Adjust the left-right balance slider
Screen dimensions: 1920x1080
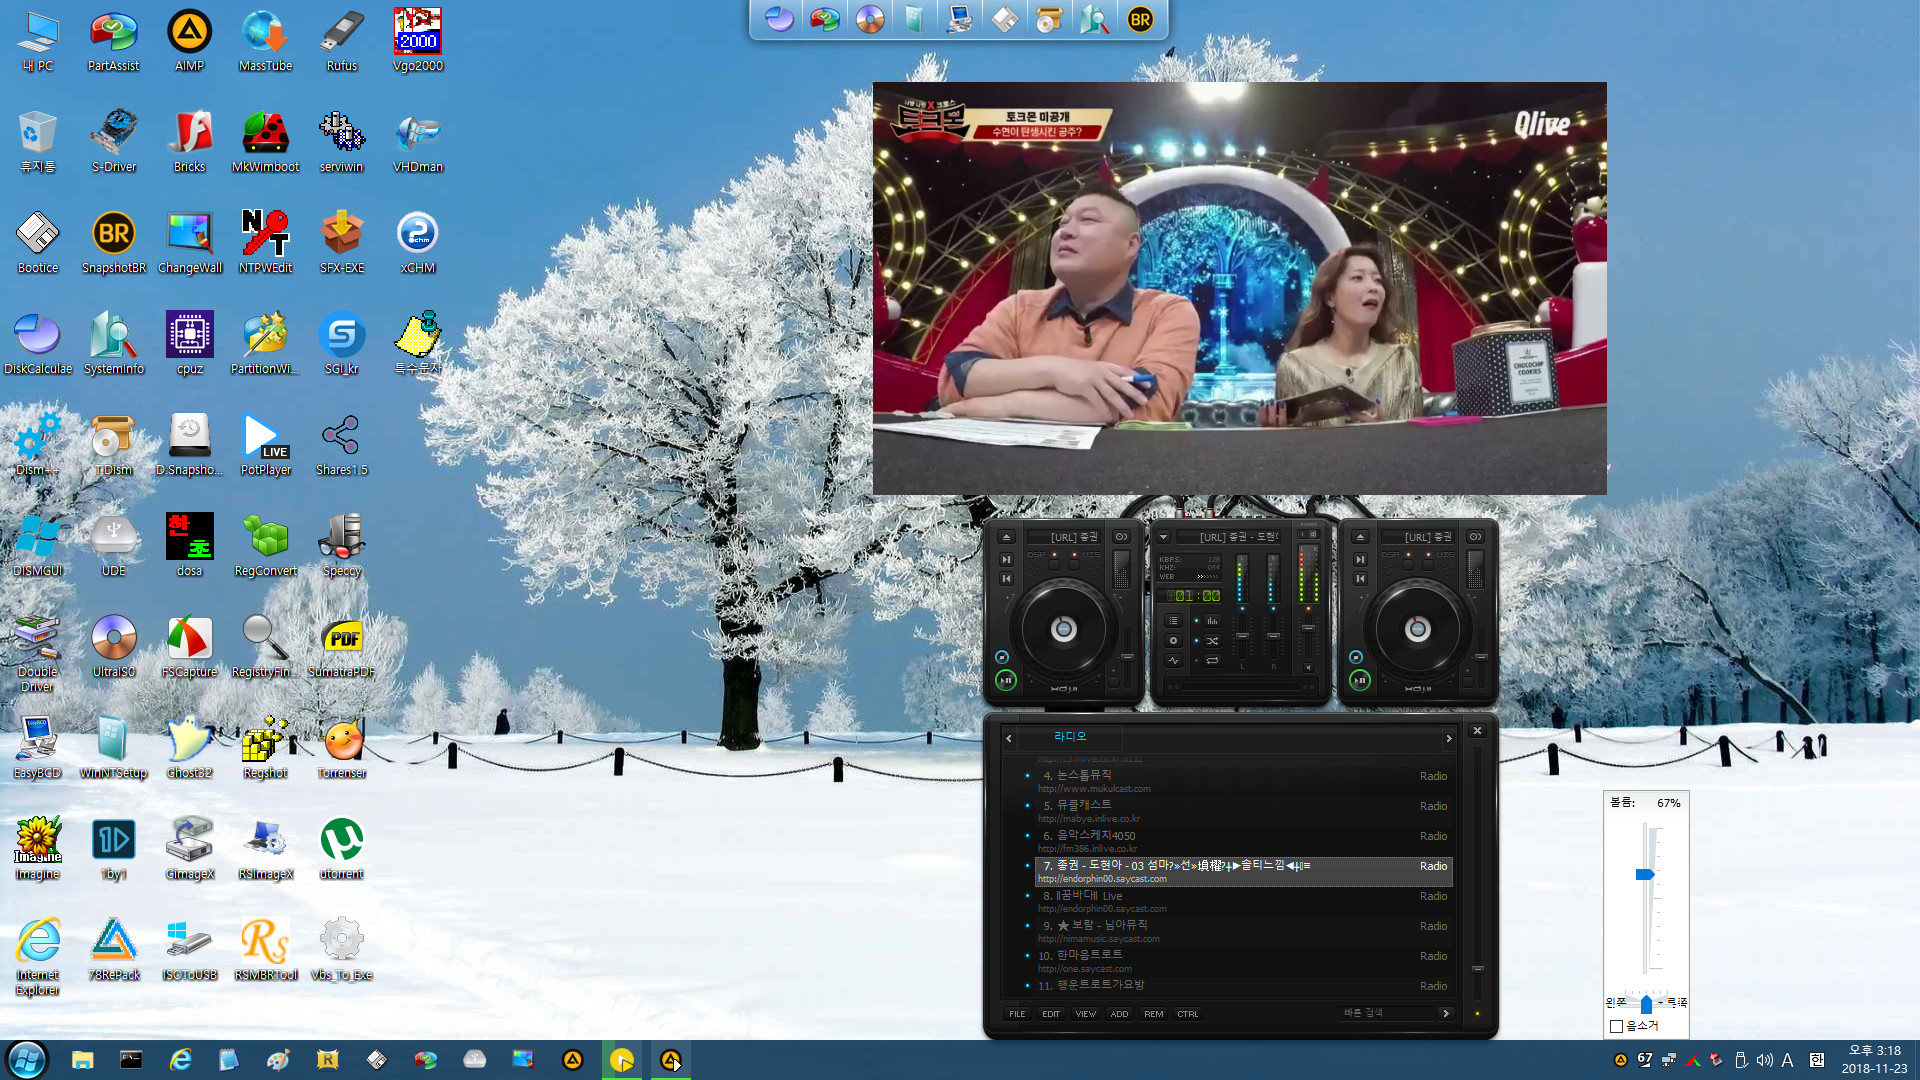click(1646, 1003)
